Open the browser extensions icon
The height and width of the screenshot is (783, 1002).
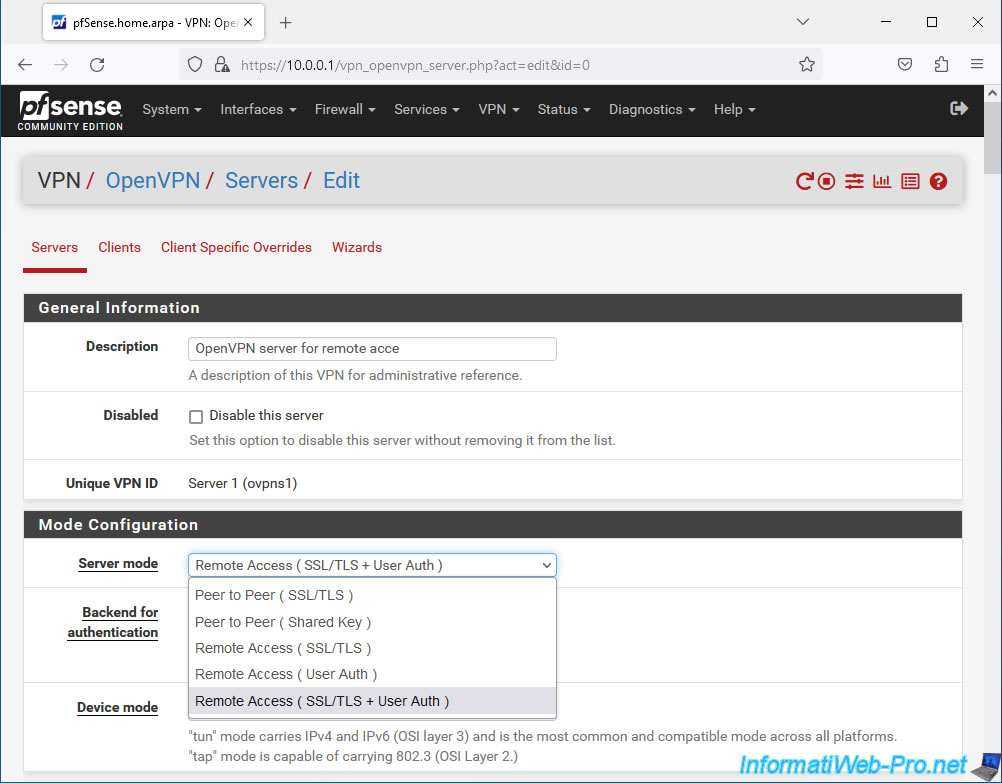tap(941, 65)
